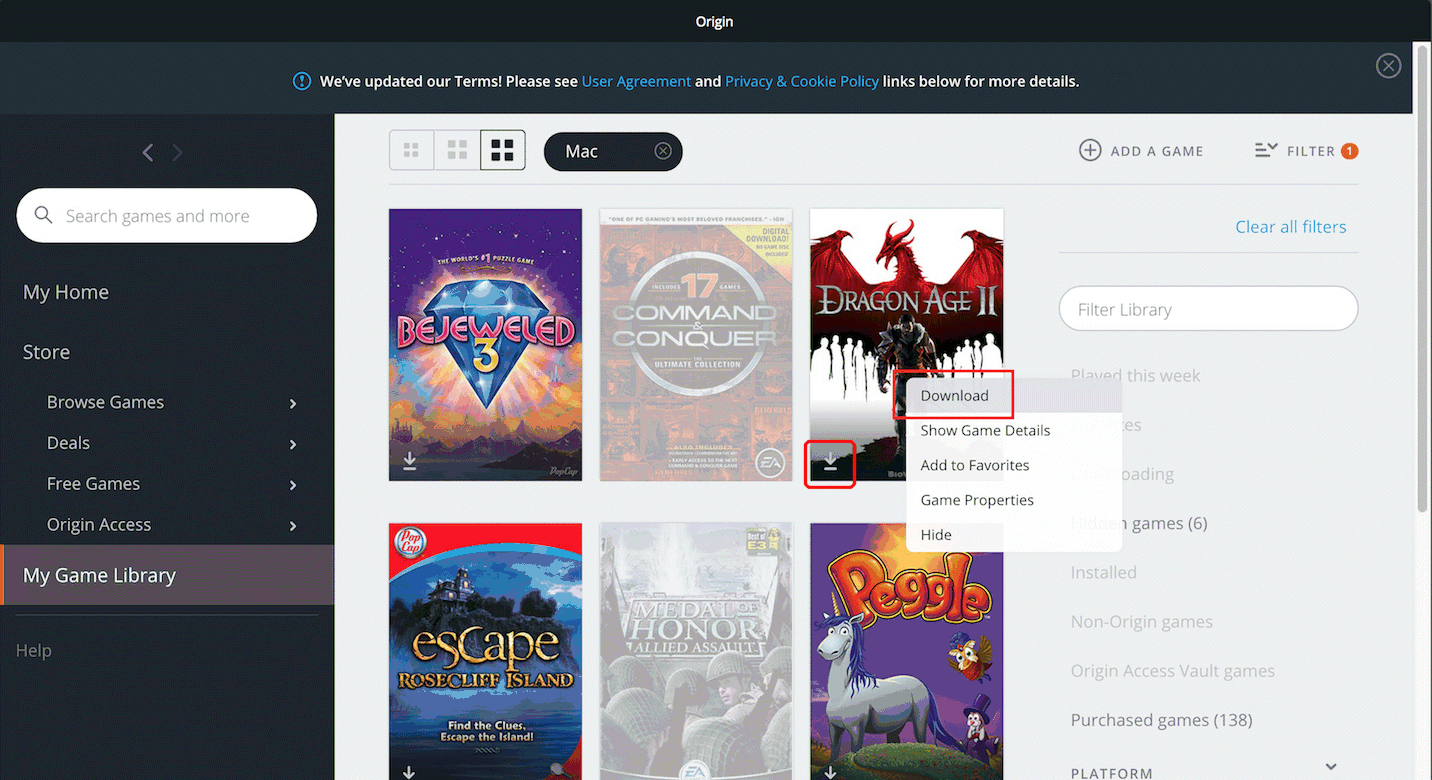Click Clear all filters link
The width and height of the screenshot is (1432, 780).
tap(1290, 227)
